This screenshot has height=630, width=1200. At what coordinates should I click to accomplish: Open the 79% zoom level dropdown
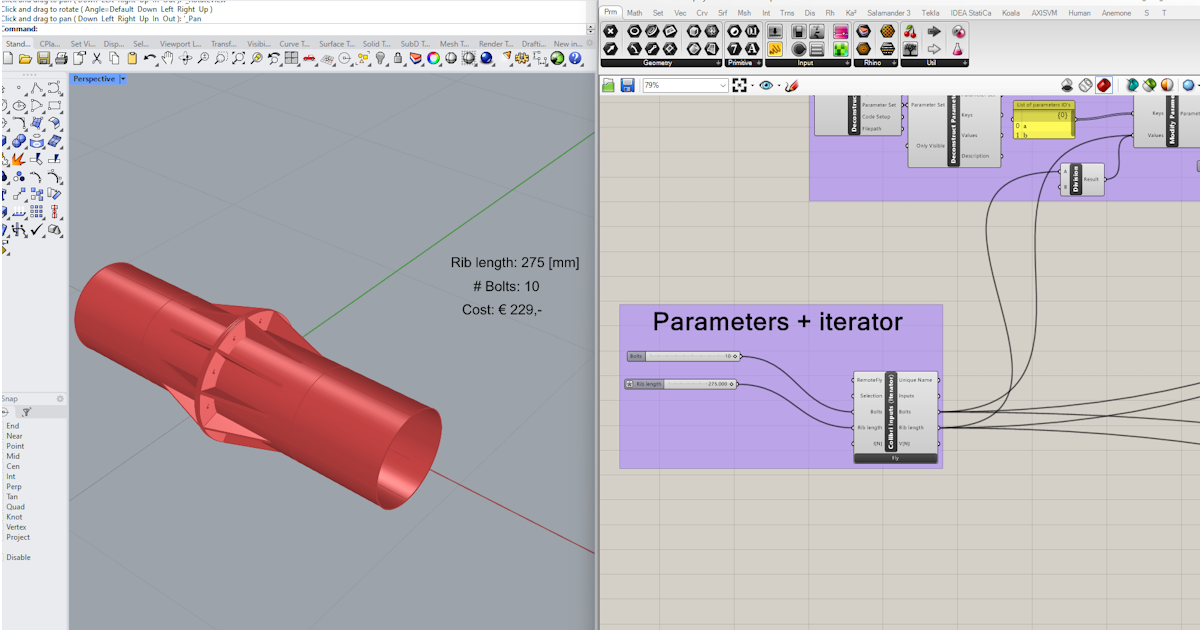(x=723, y=86)
